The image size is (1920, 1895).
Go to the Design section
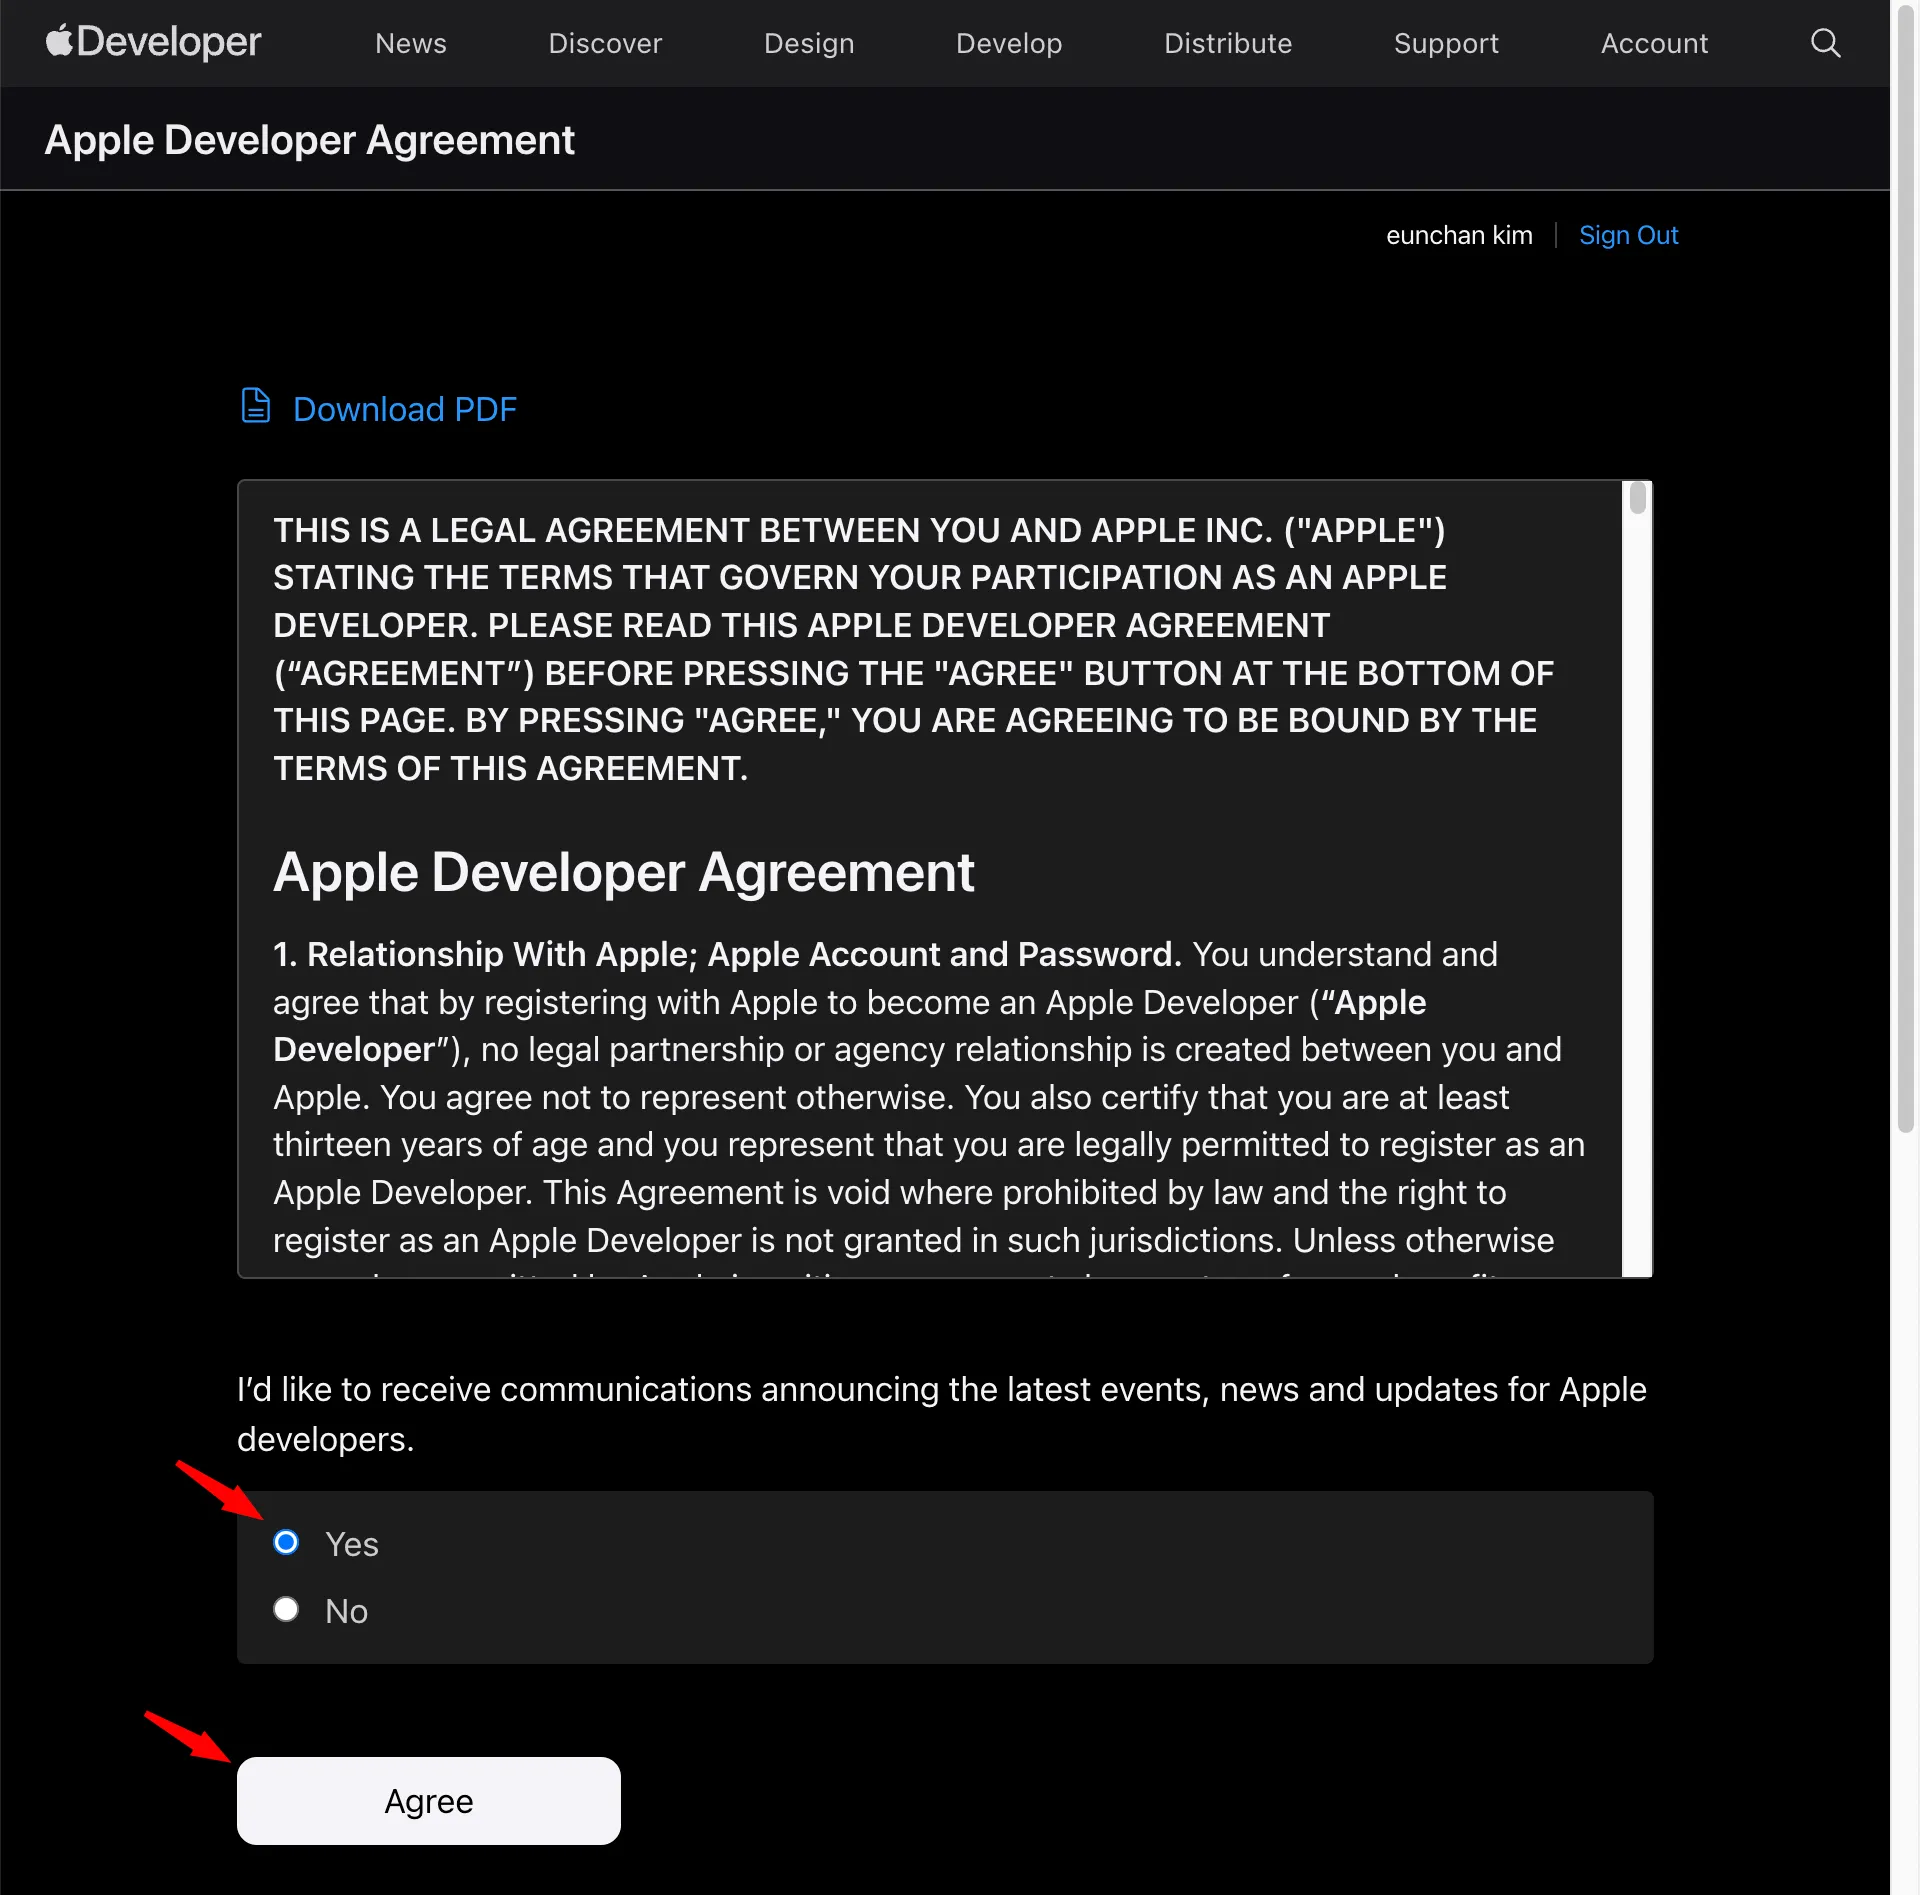[808, 43]
